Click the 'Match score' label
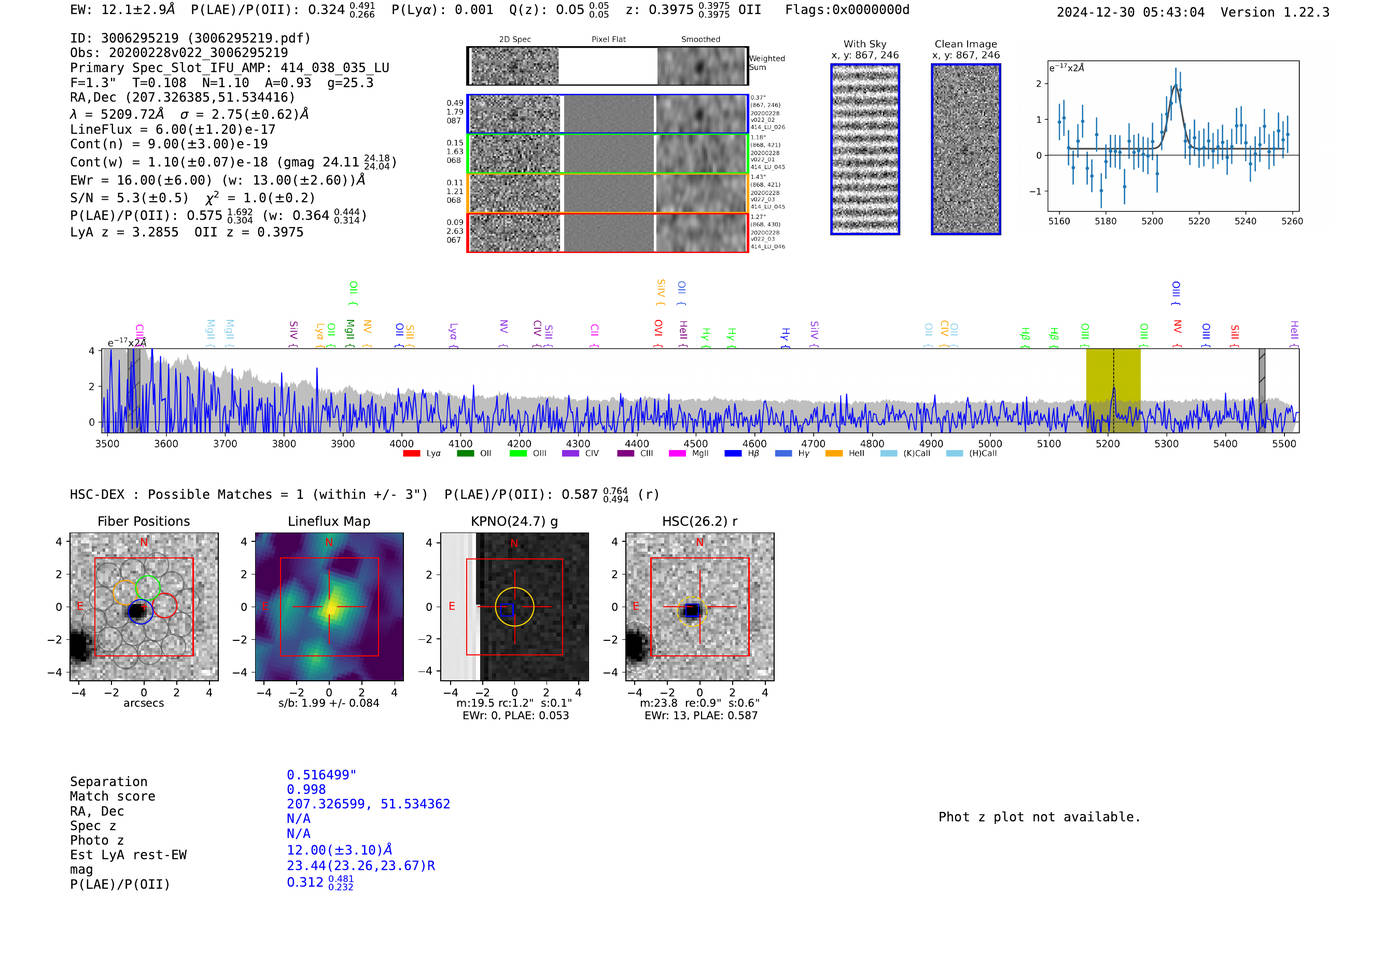Viewport: 1400px width, 953px height. point(113,797)
